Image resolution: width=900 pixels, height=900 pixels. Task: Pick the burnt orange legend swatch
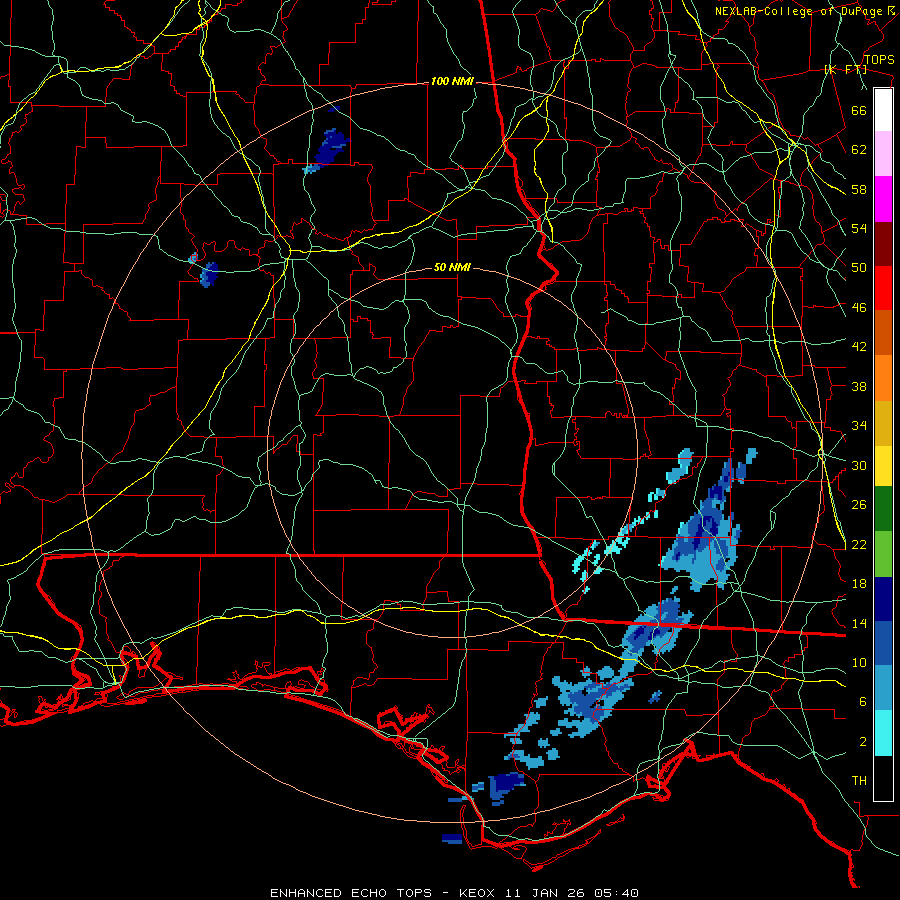point(883,332)
